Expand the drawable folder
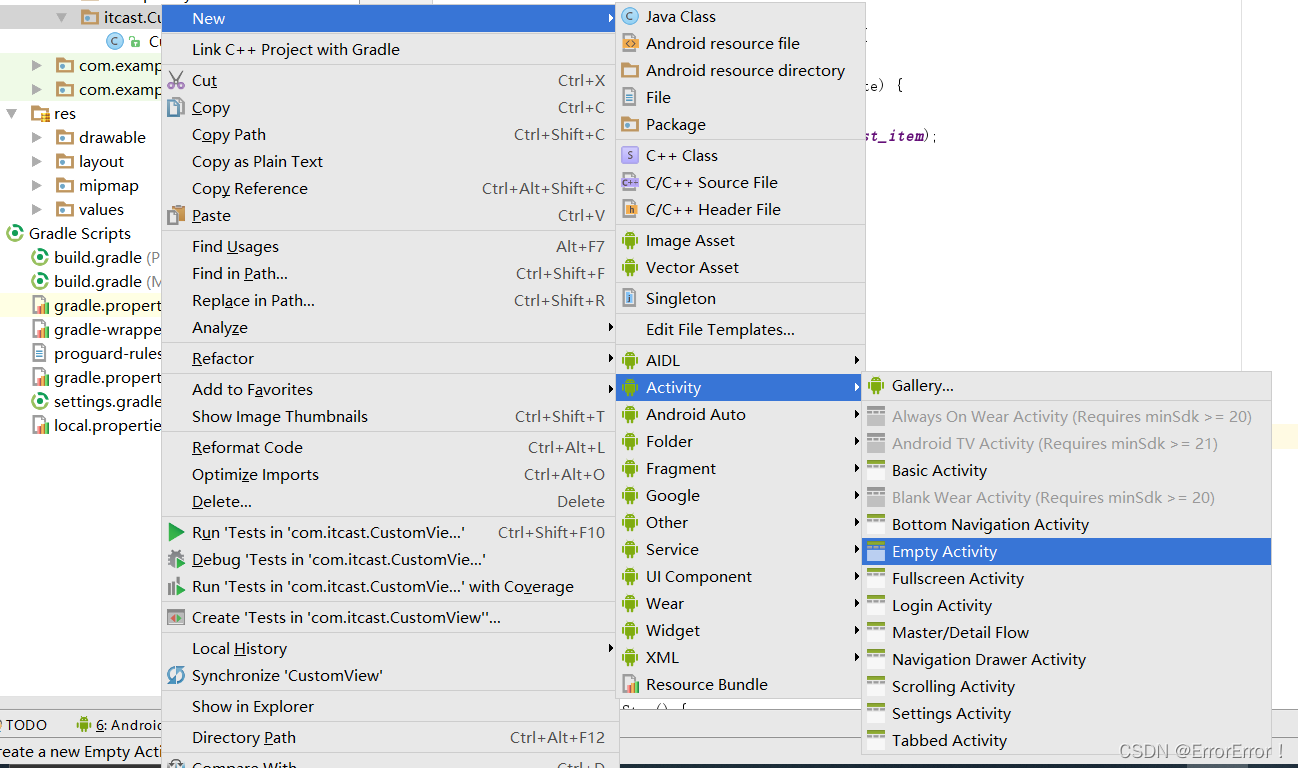The height and width of the screenshot is (768, 1298). click(x=37, y=137)
